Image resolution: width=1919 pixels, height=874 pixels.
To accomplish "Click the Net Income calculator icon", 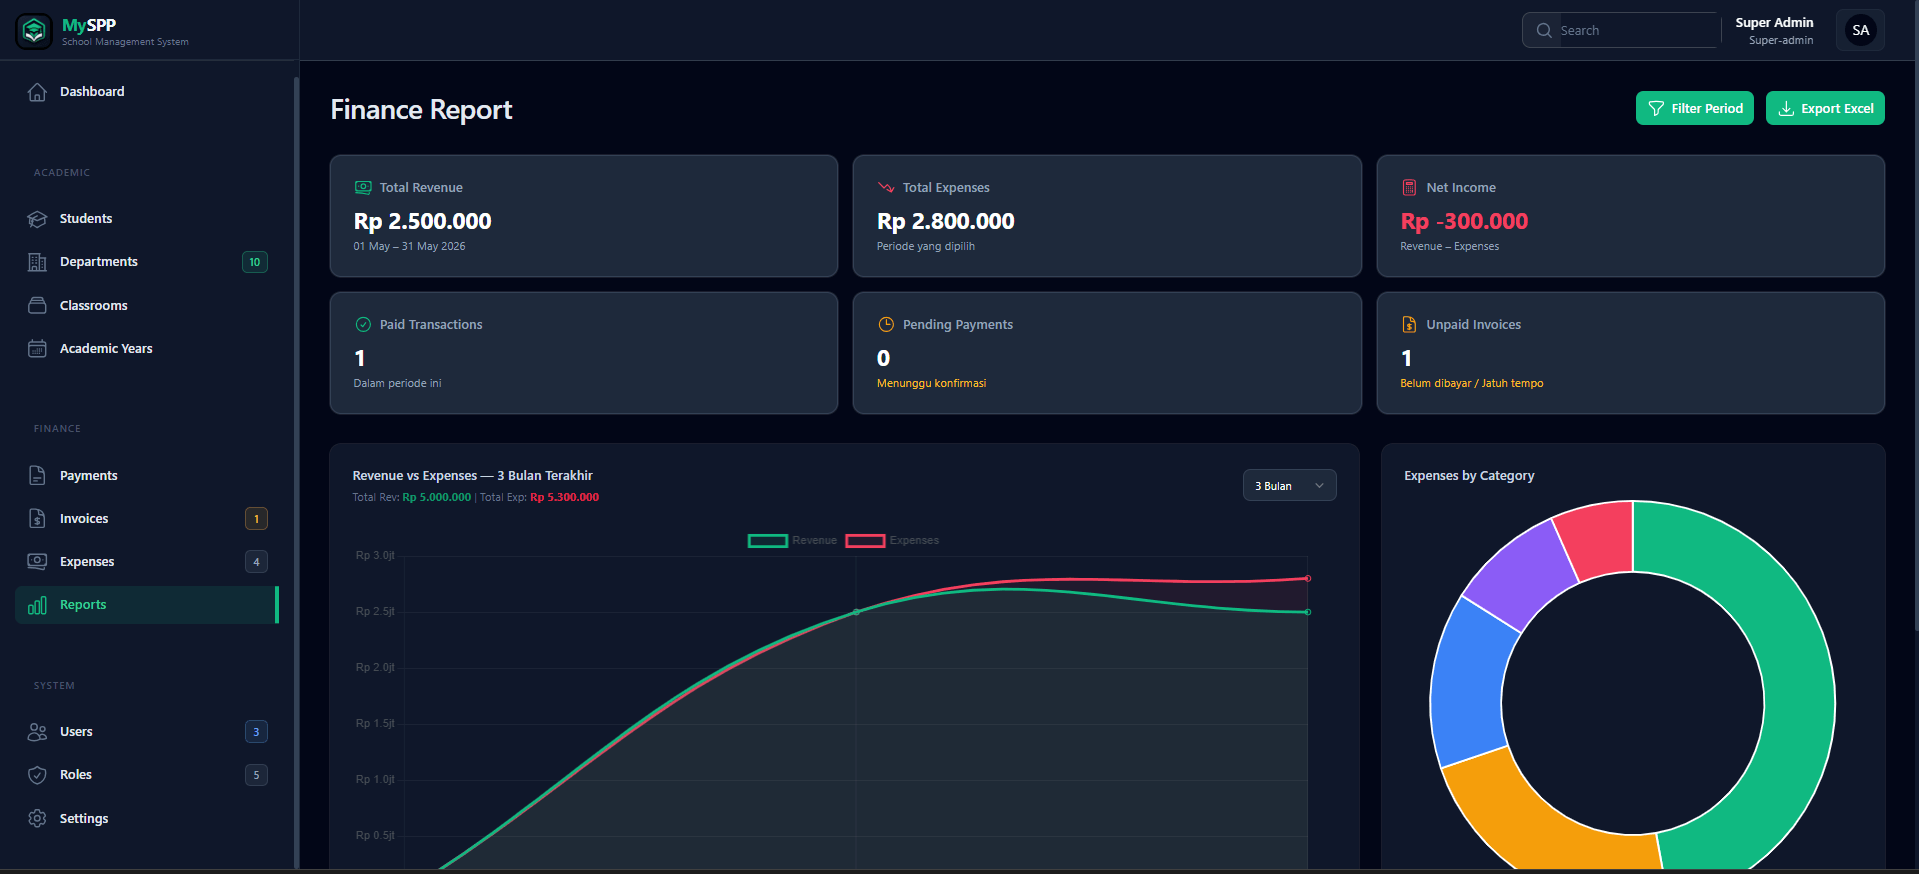I will [1409, 187].
